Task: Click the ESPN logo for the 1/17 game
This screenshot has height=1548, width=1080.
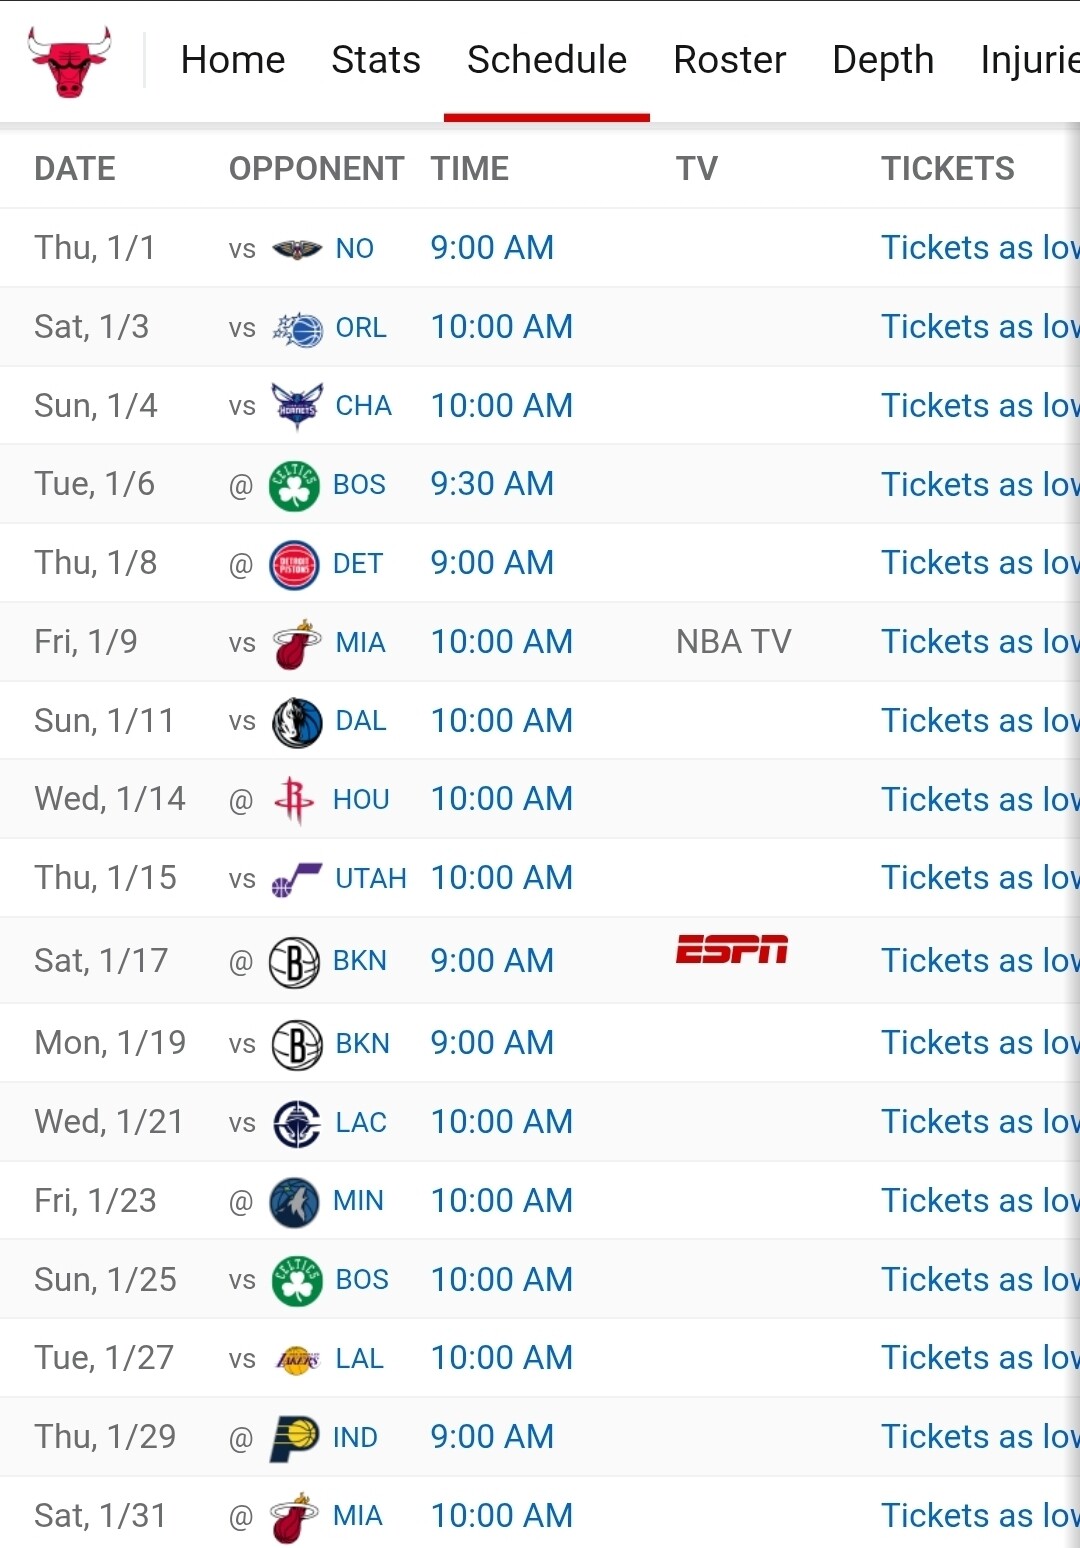Action: 731,949
